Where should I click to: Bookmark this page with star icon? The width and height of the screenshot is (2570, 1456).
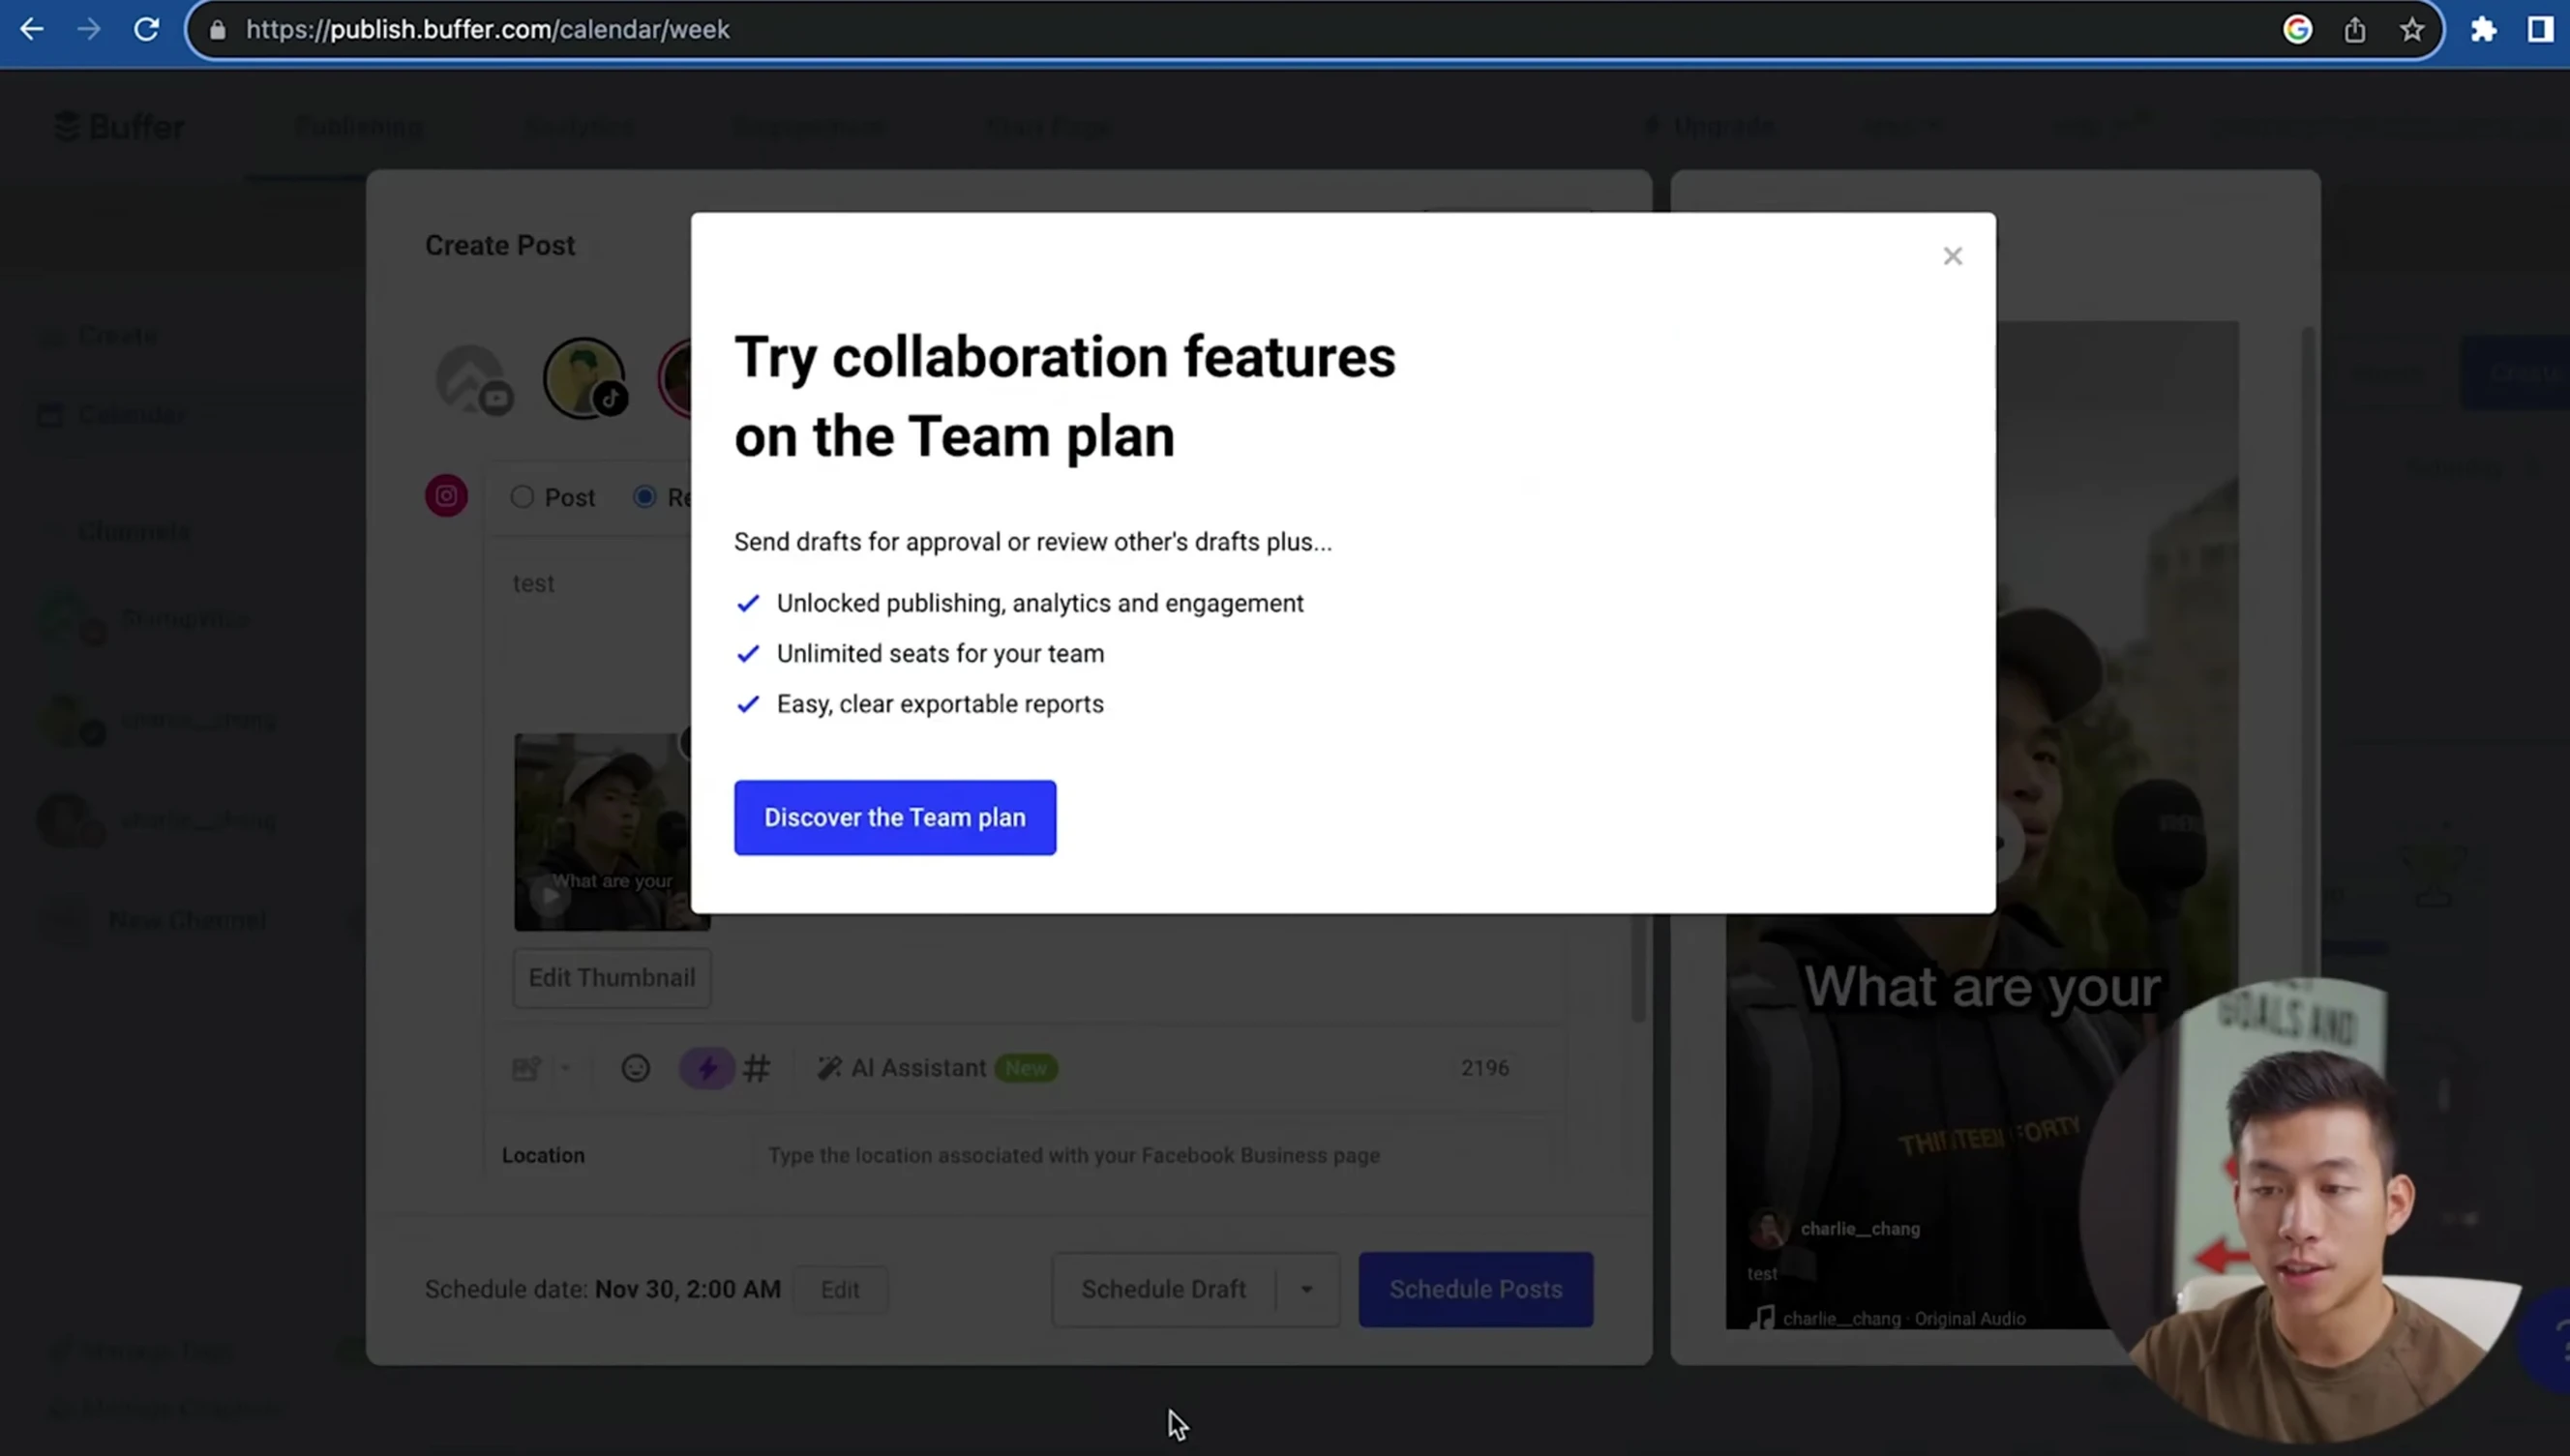tap(2411, 30)
